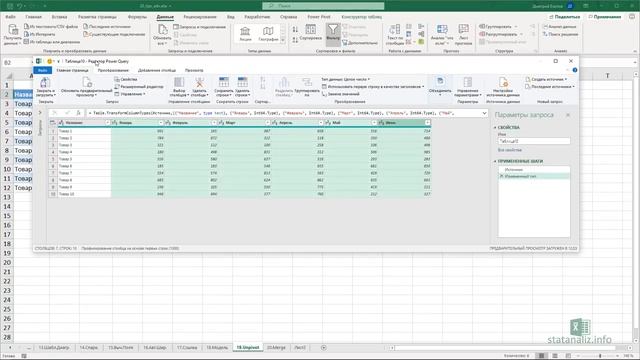The width and height of the screenshot is (640, 360).
Task: Click New Source (Создать источник)
Action: (546, 79)
